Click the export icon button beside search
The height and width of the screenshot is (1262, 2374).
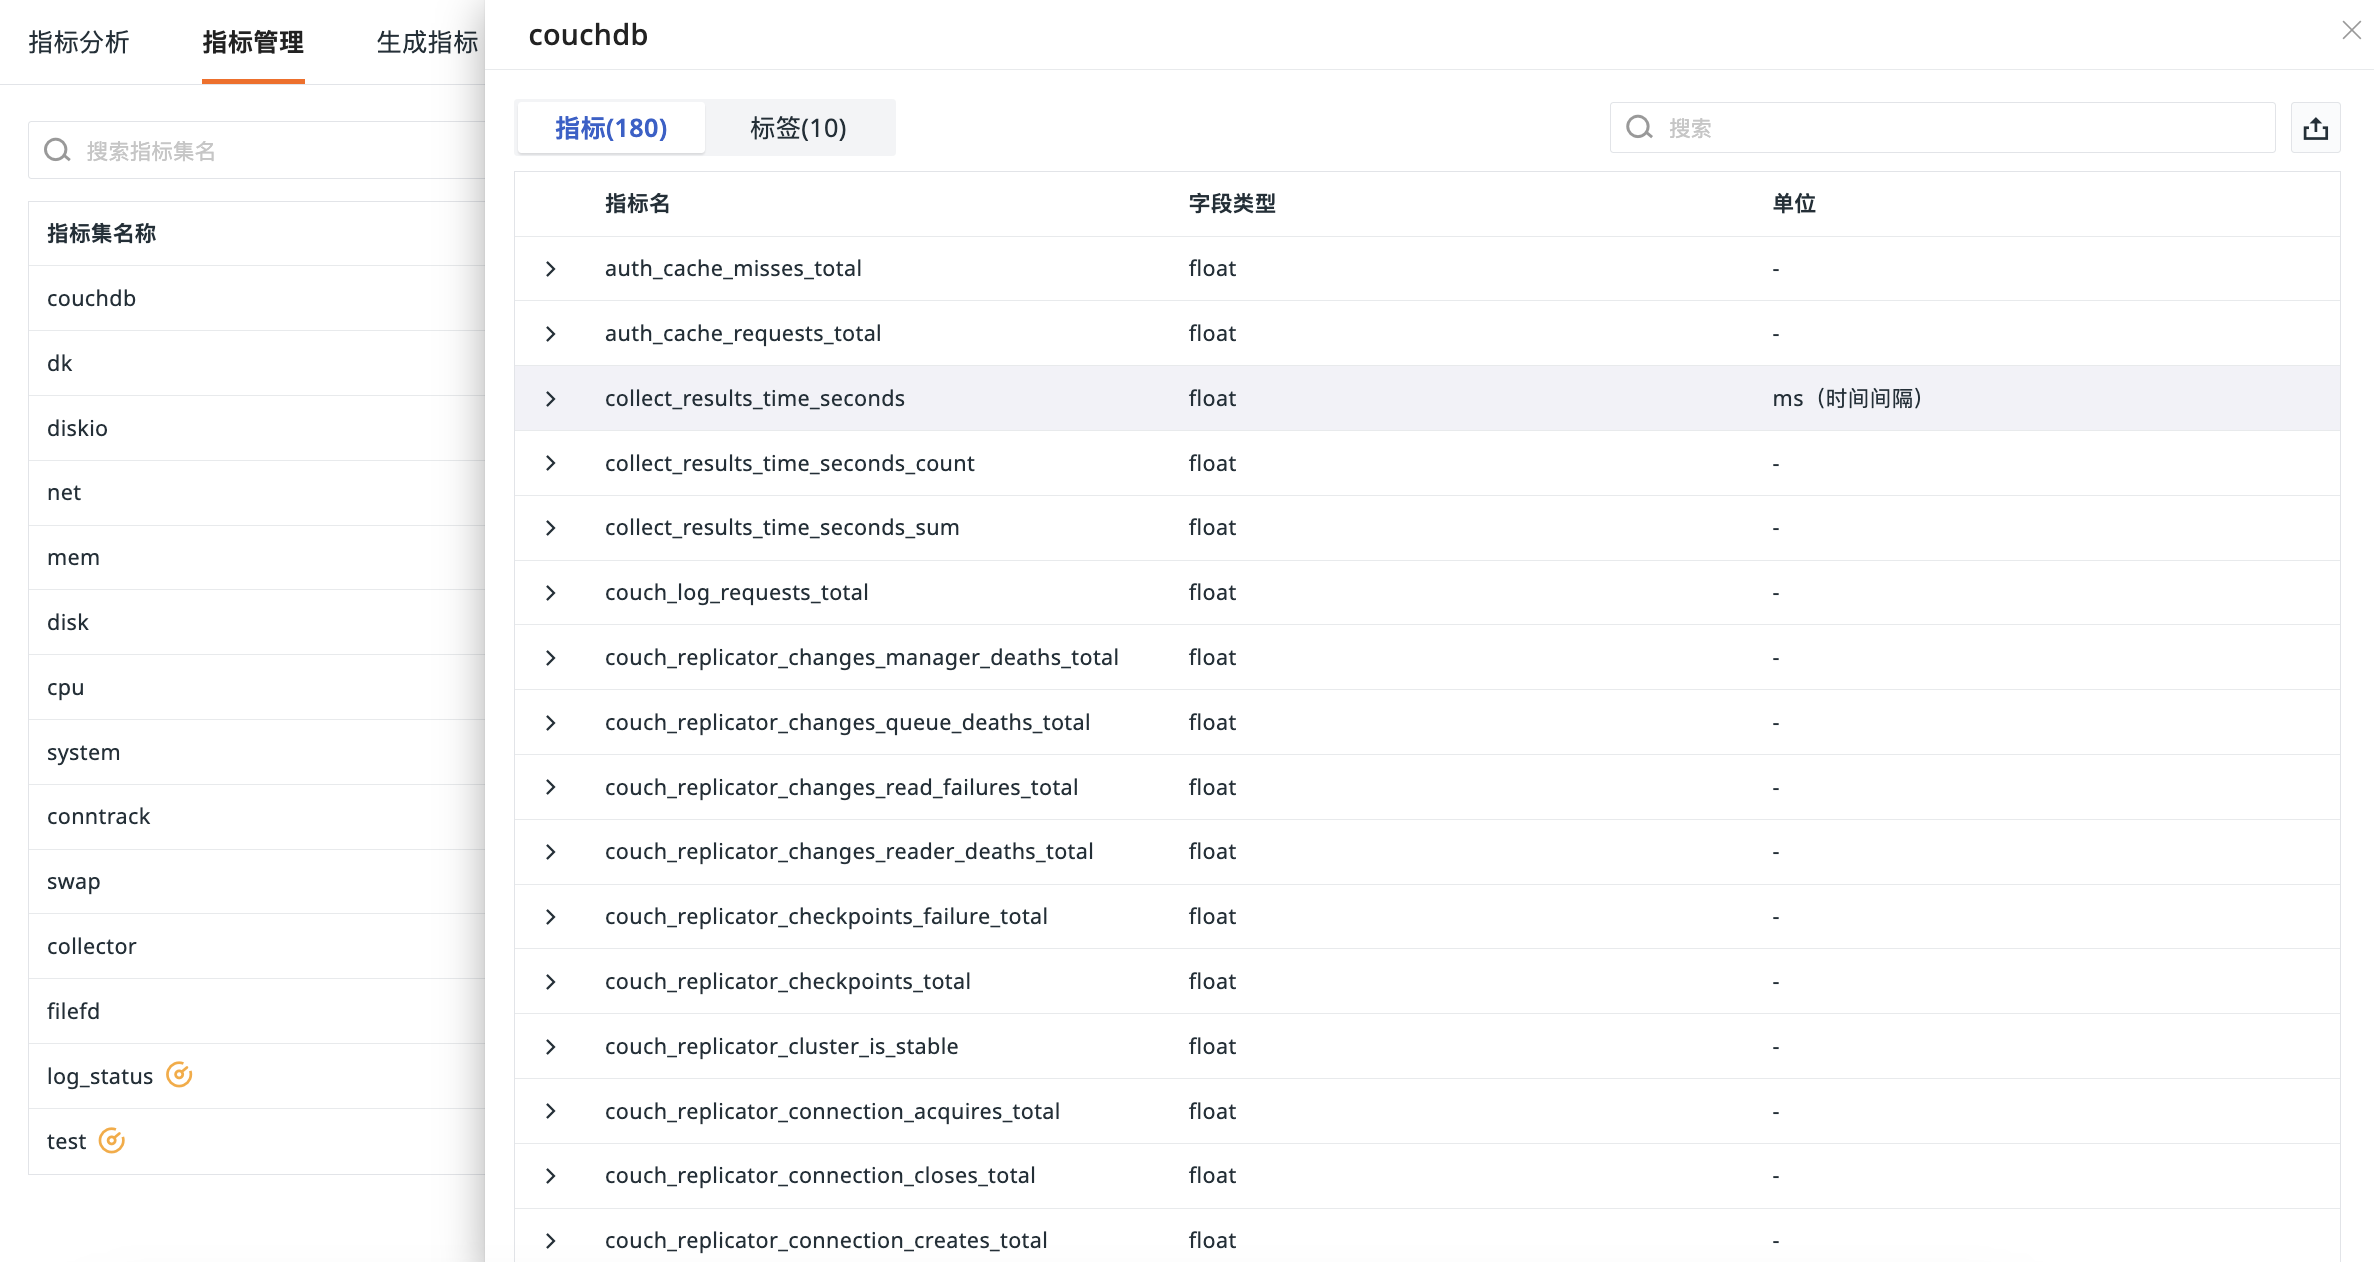2315,128
